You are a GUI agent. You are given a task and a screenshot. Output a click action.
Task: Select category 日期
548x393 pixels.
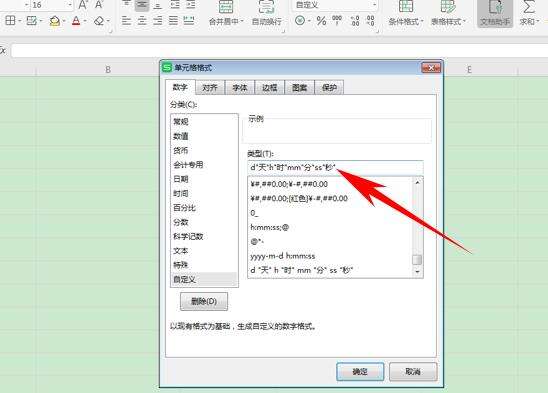(204, 179)
